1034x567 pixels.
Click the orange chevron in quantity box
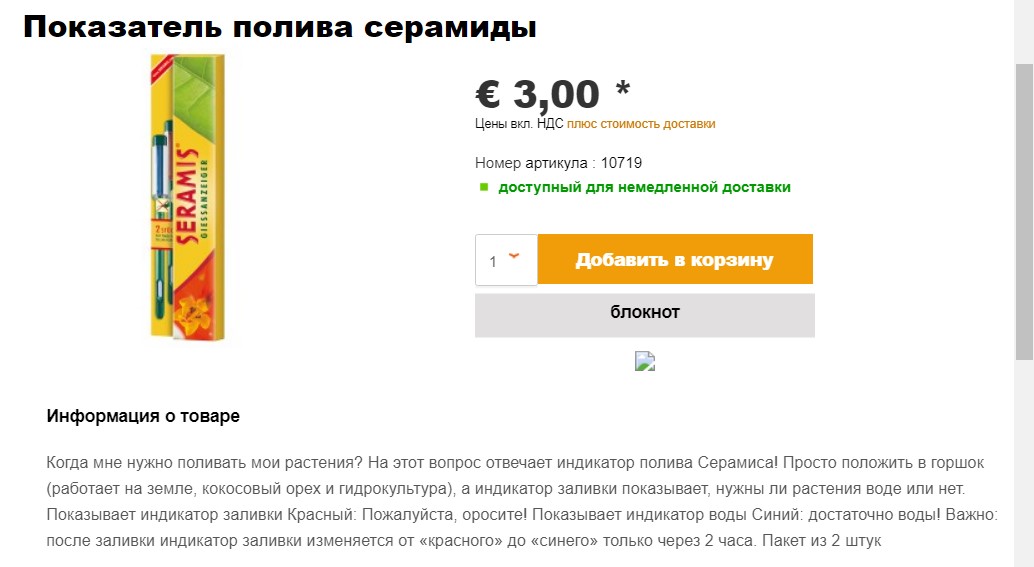tap(515, 256)
